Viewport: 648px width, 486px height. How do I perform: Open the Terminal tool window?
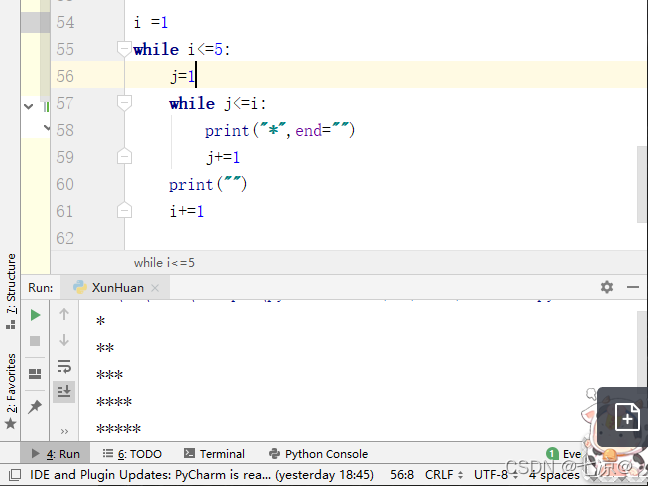click(x=214, y=454)
